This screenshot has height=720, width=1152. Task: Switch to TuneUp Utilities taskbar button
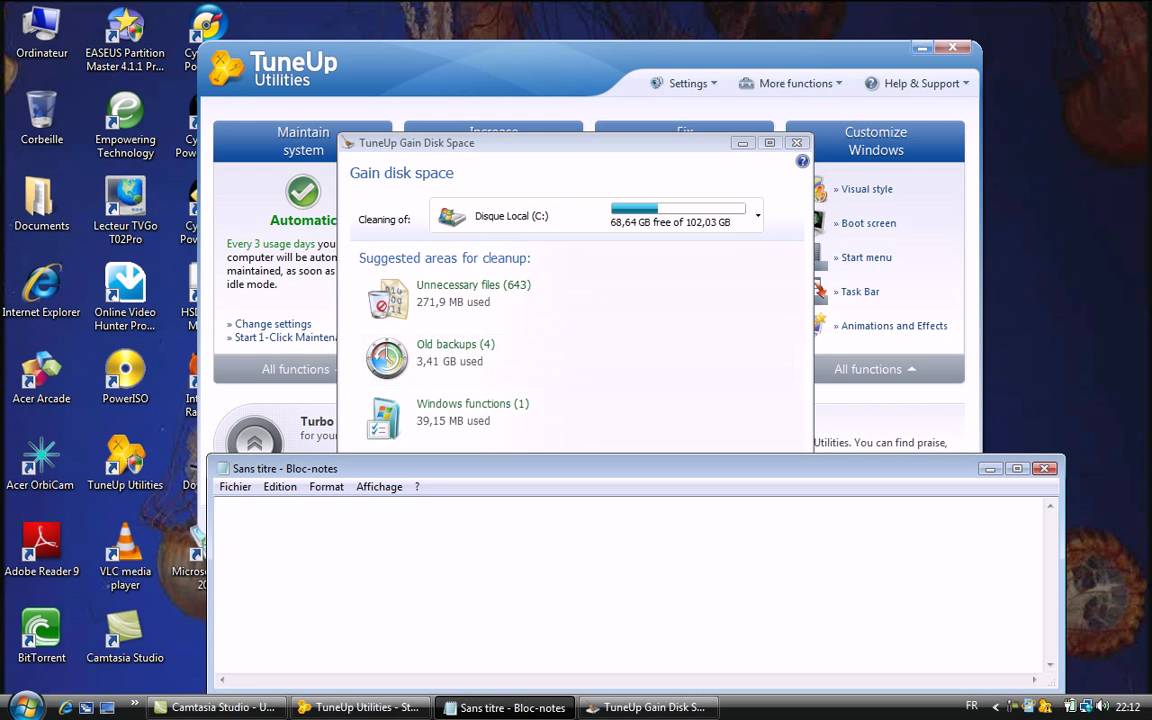[360, 708]
